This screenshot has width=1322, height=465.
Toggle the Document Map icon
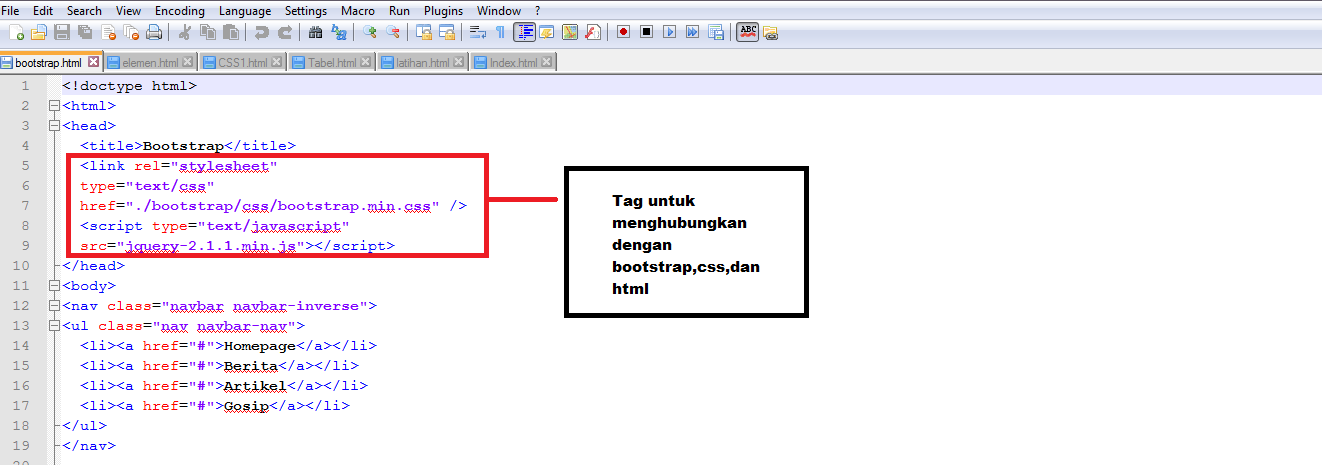pyautogui.click(x=570, y=32)
